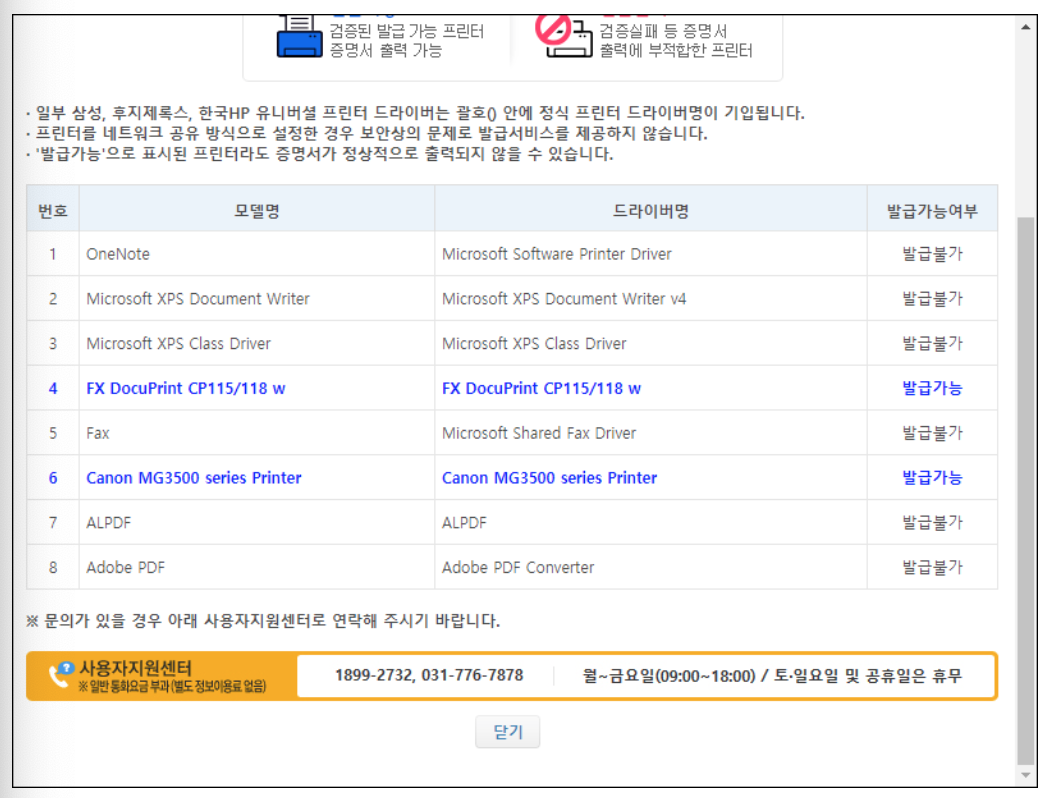Click 사용자지원센터 label
Image resolution: width=1046 pixels, height=798 pixels.
135,667
